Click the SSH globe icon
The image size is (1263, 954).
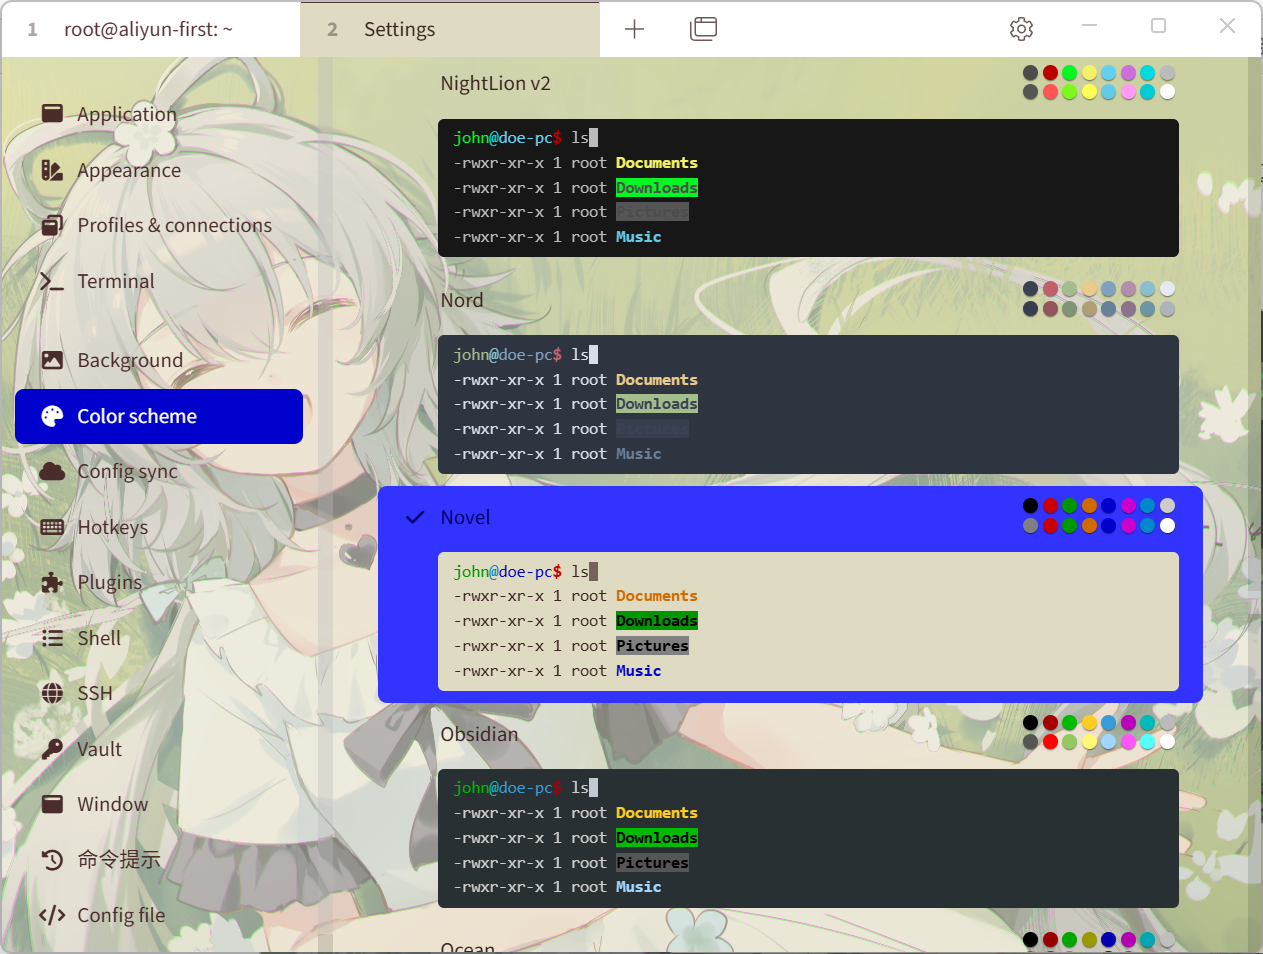[x=53, y=693]
